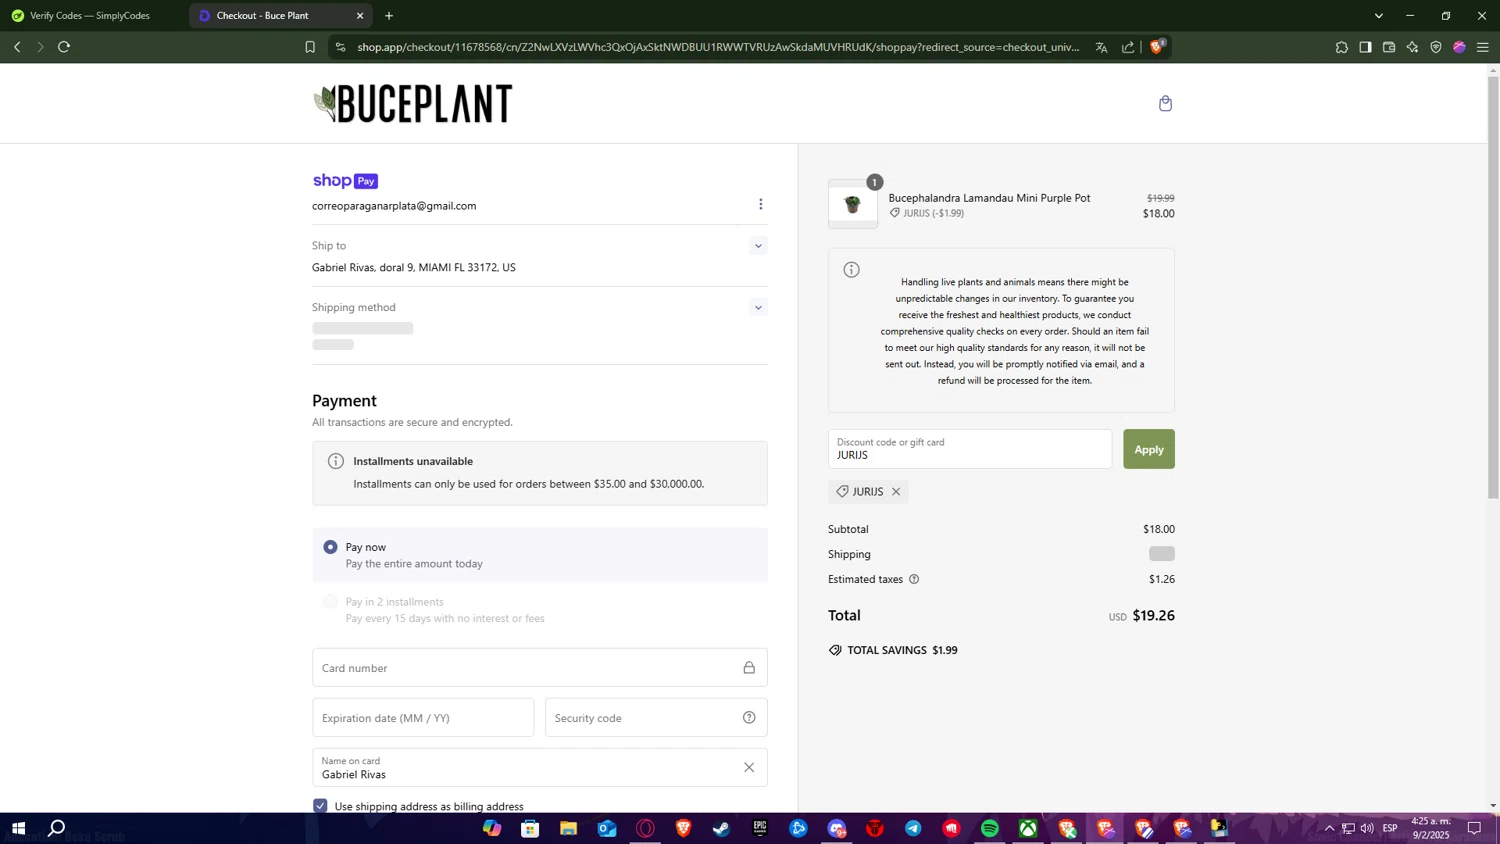Click the security code help icon
This screenshot has width=1500, height=844.
749,718
